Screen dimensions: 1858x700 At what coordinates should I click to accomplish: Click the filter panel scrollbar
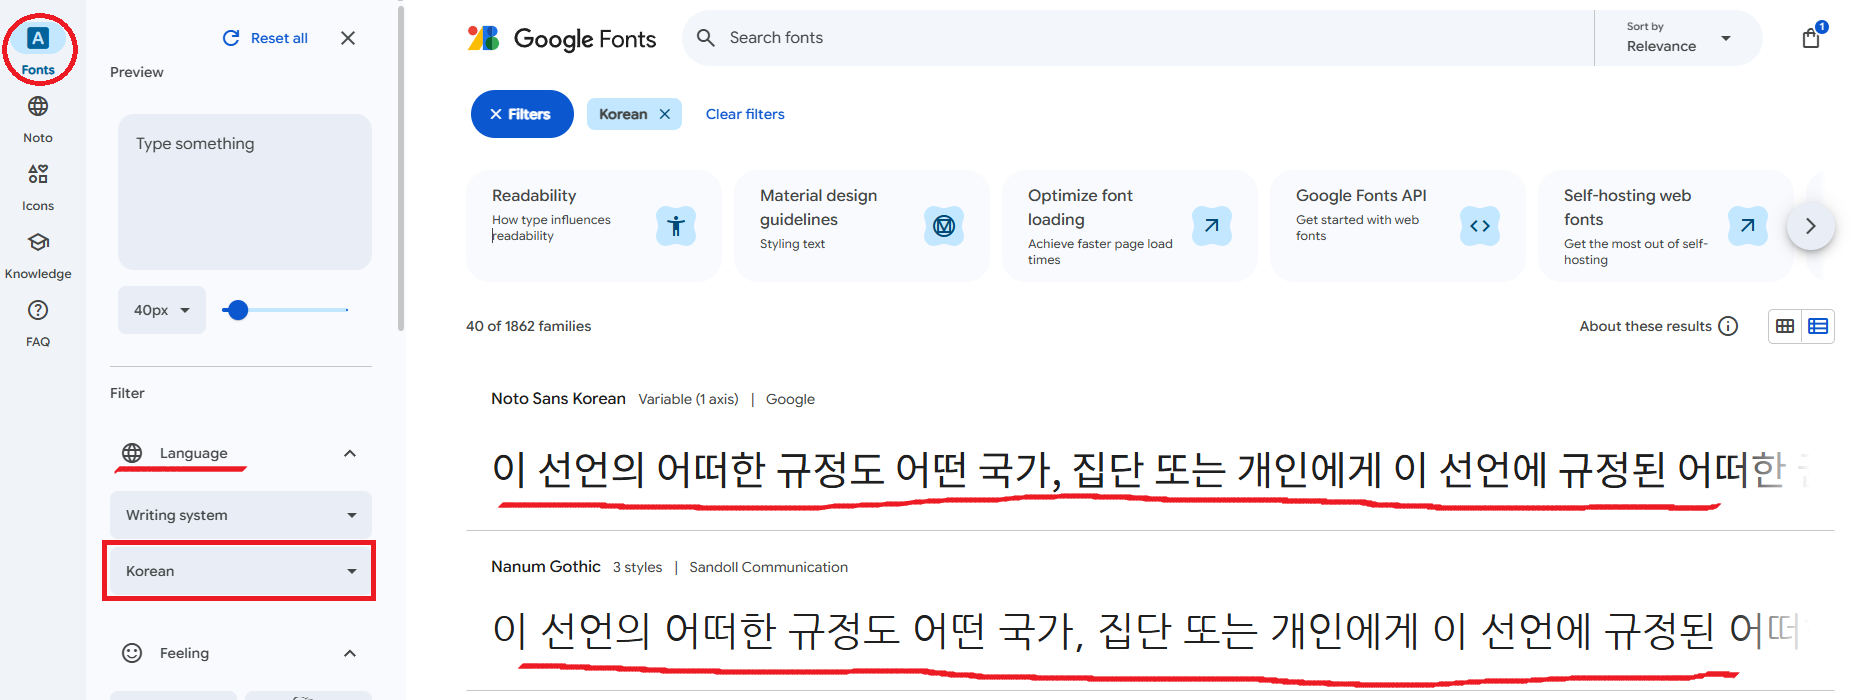[401, 168]
